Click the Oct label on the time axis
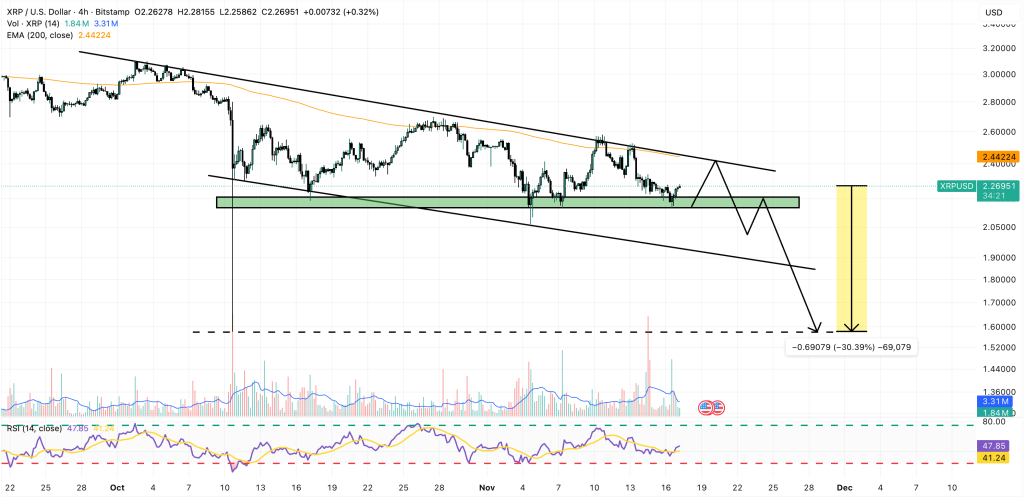Image resolution: width=1024 pixels, height=497 pixels. coord(116,487)
